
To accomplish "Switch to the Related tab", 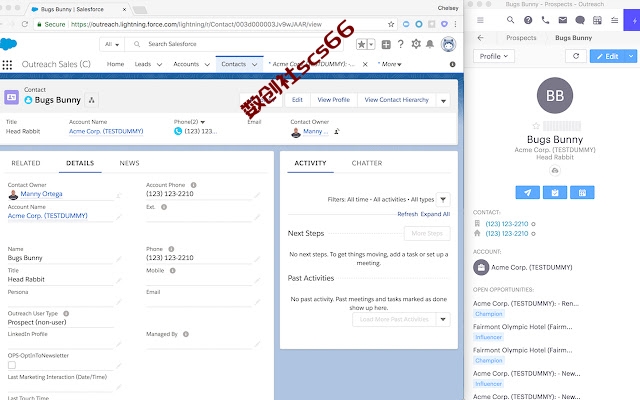I will [26, 163].
